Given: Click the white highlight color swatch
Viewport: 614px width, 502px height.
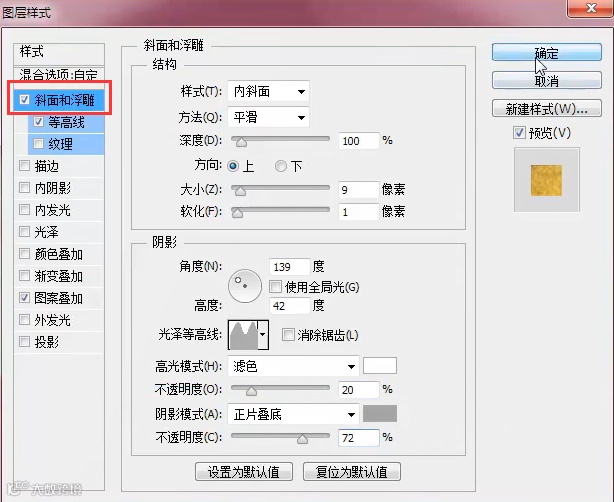Looking at the screenshot, I should (380, 366).
